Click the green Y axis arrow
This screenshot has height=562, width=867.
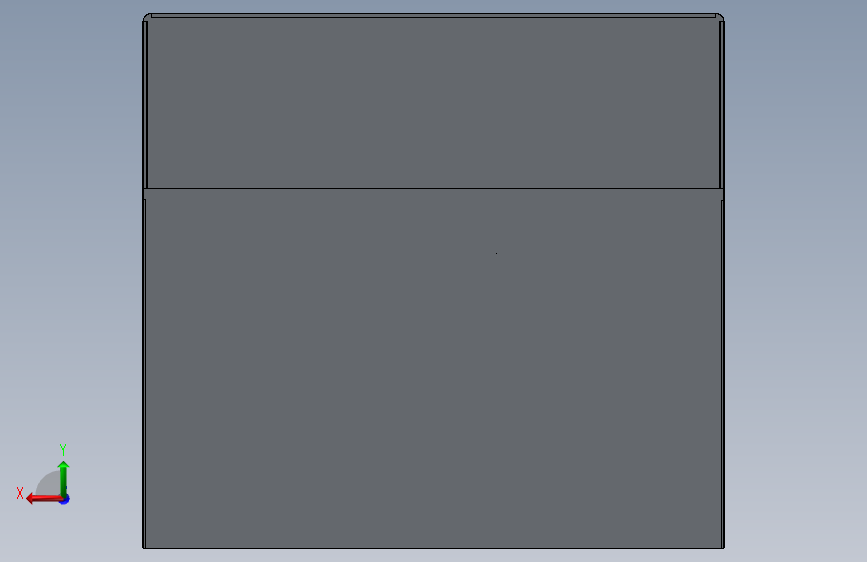pyautogui.click(x=64, y=479)
